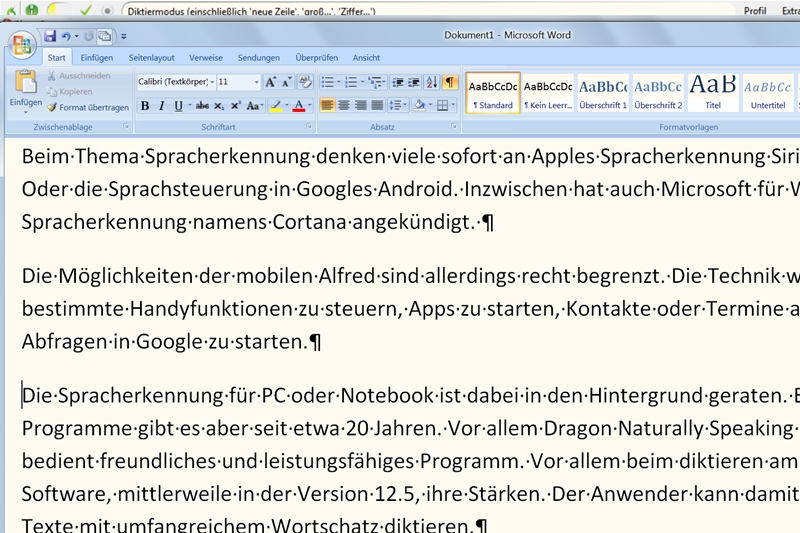800x533 pixels.
Task: Open the line spacing menu
Action: [x=397, y=106]
